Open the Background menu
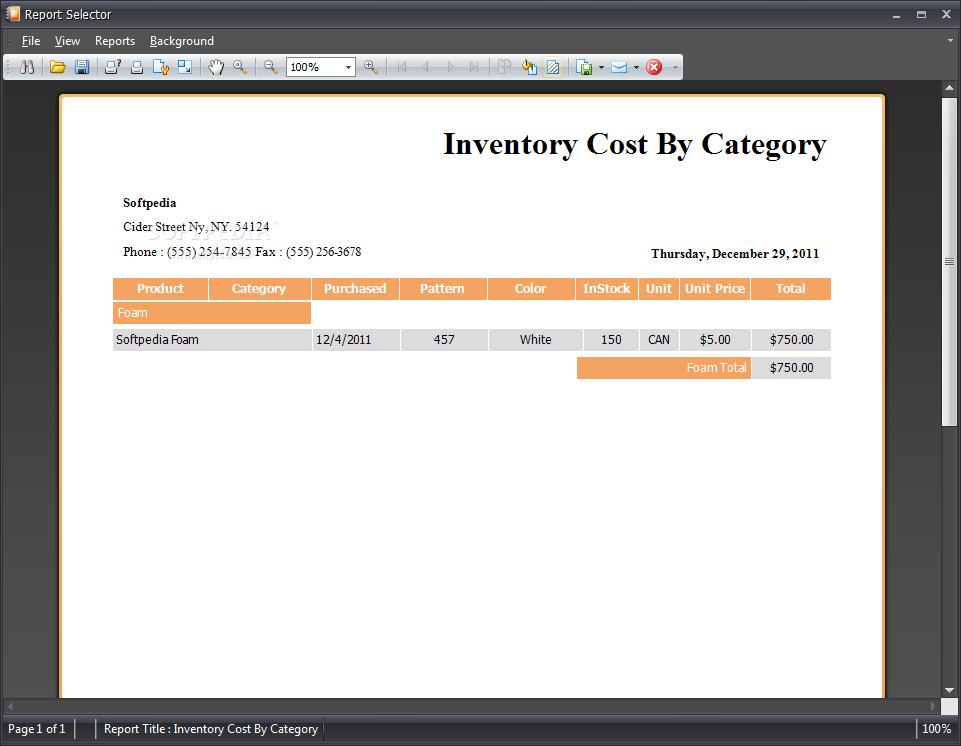 pos(182,41)
